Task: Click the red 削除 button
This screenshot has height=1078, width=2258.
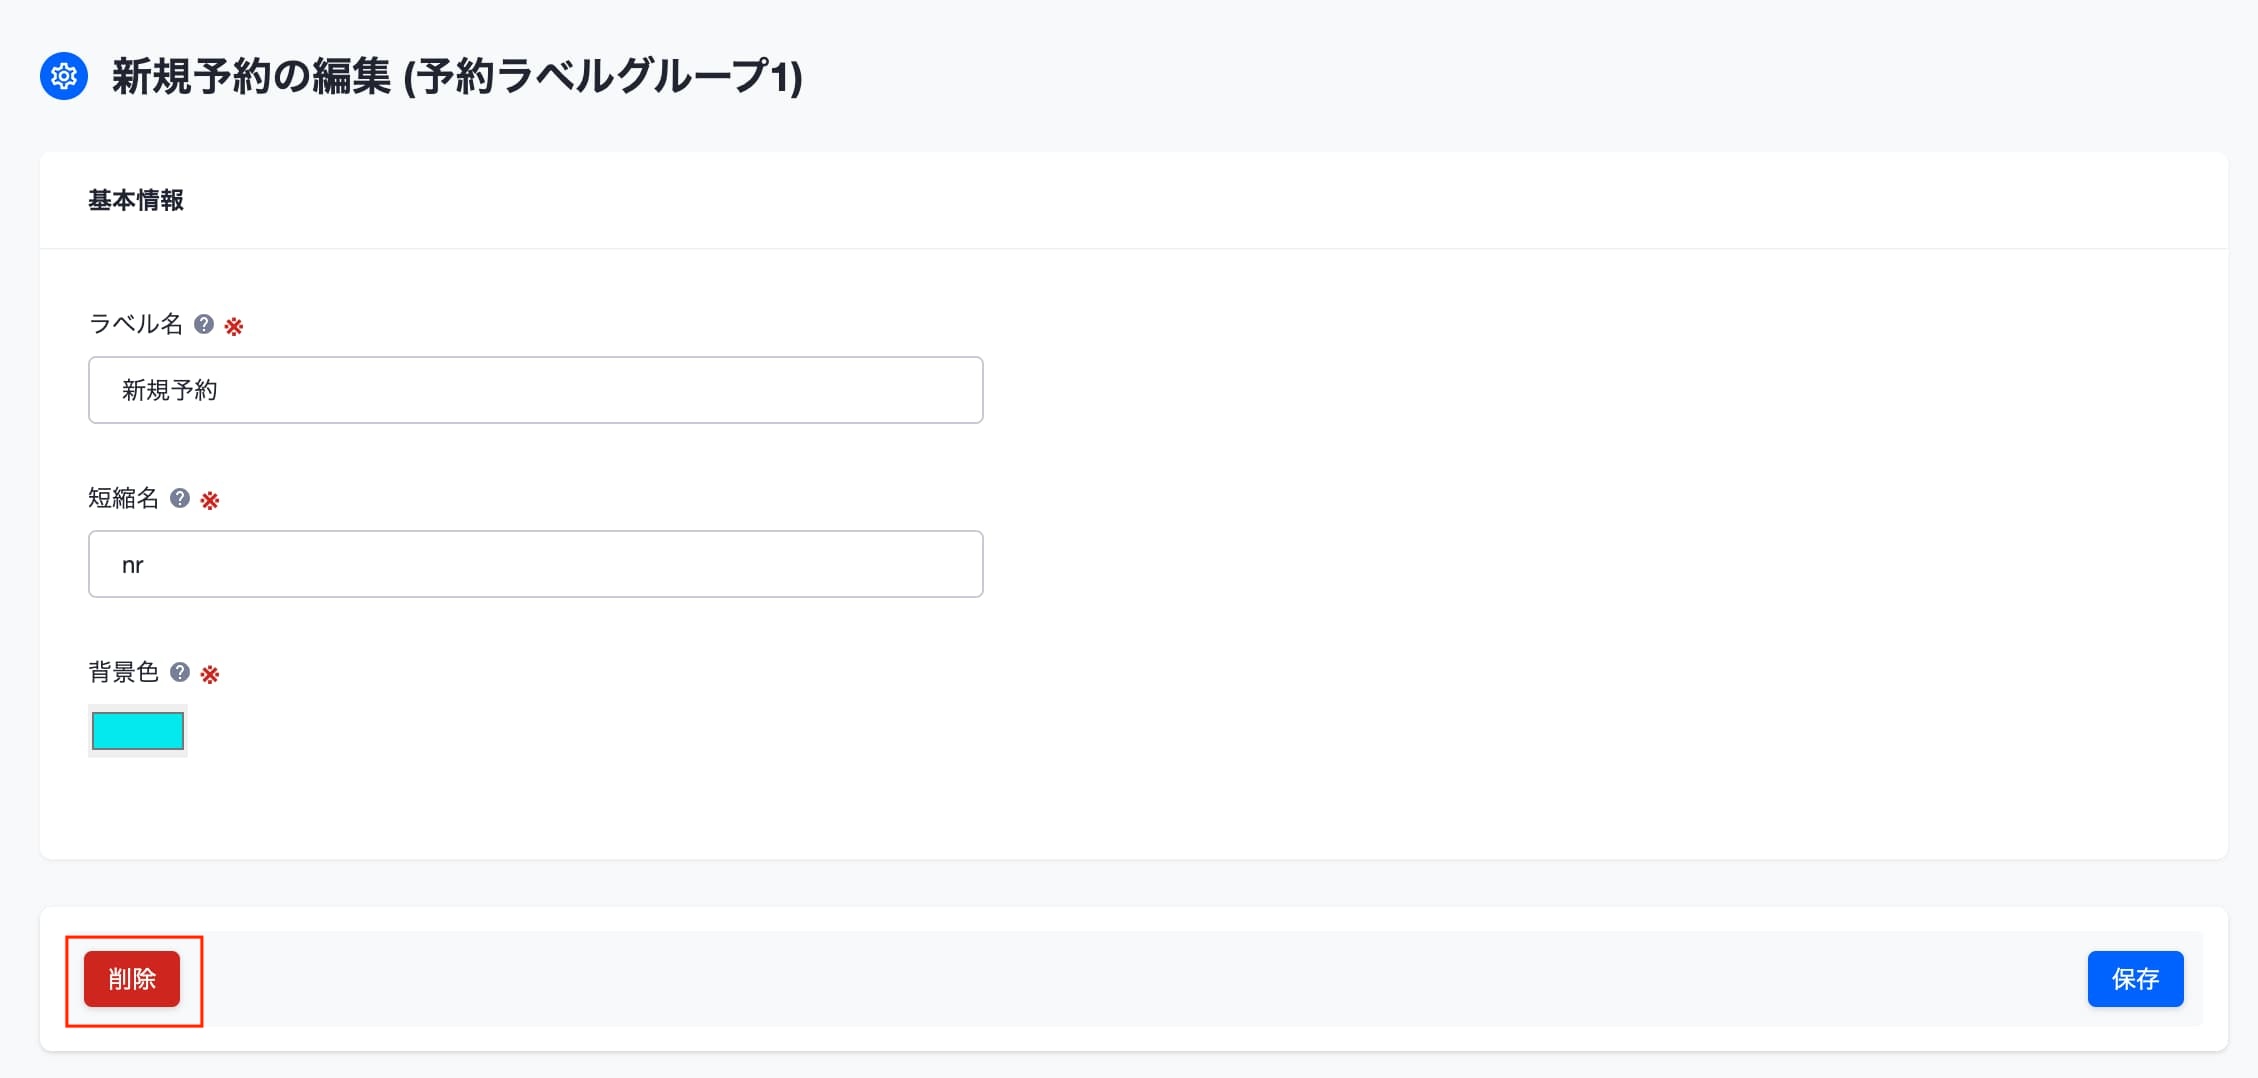Action: point(132,979)
